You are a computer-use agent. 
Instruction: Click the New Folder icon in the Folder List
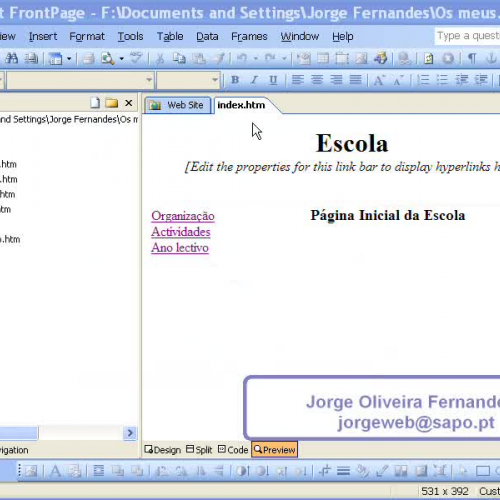[112, 103]
